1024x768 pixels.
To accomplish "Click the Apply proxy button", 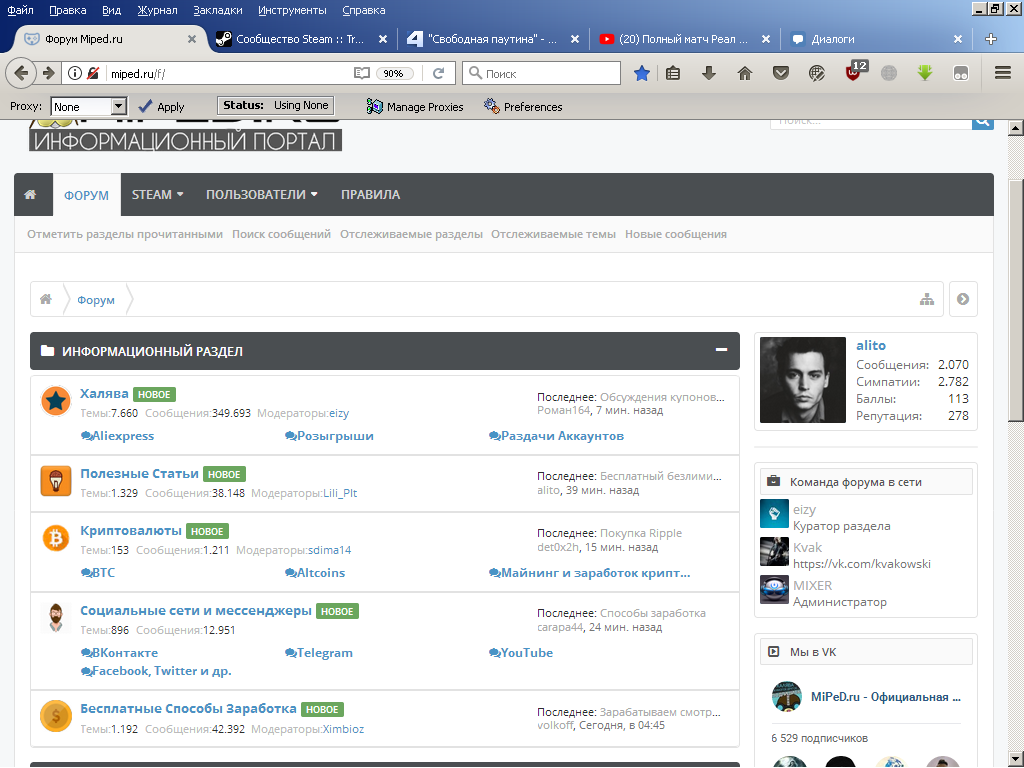I will [161, 106].
